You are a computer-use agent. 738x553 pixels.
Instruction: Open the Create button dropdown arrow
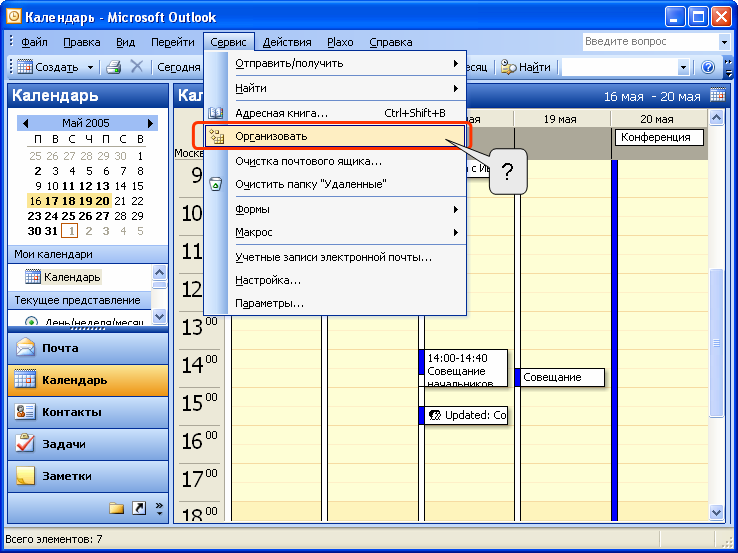click(x=90, y=68)
